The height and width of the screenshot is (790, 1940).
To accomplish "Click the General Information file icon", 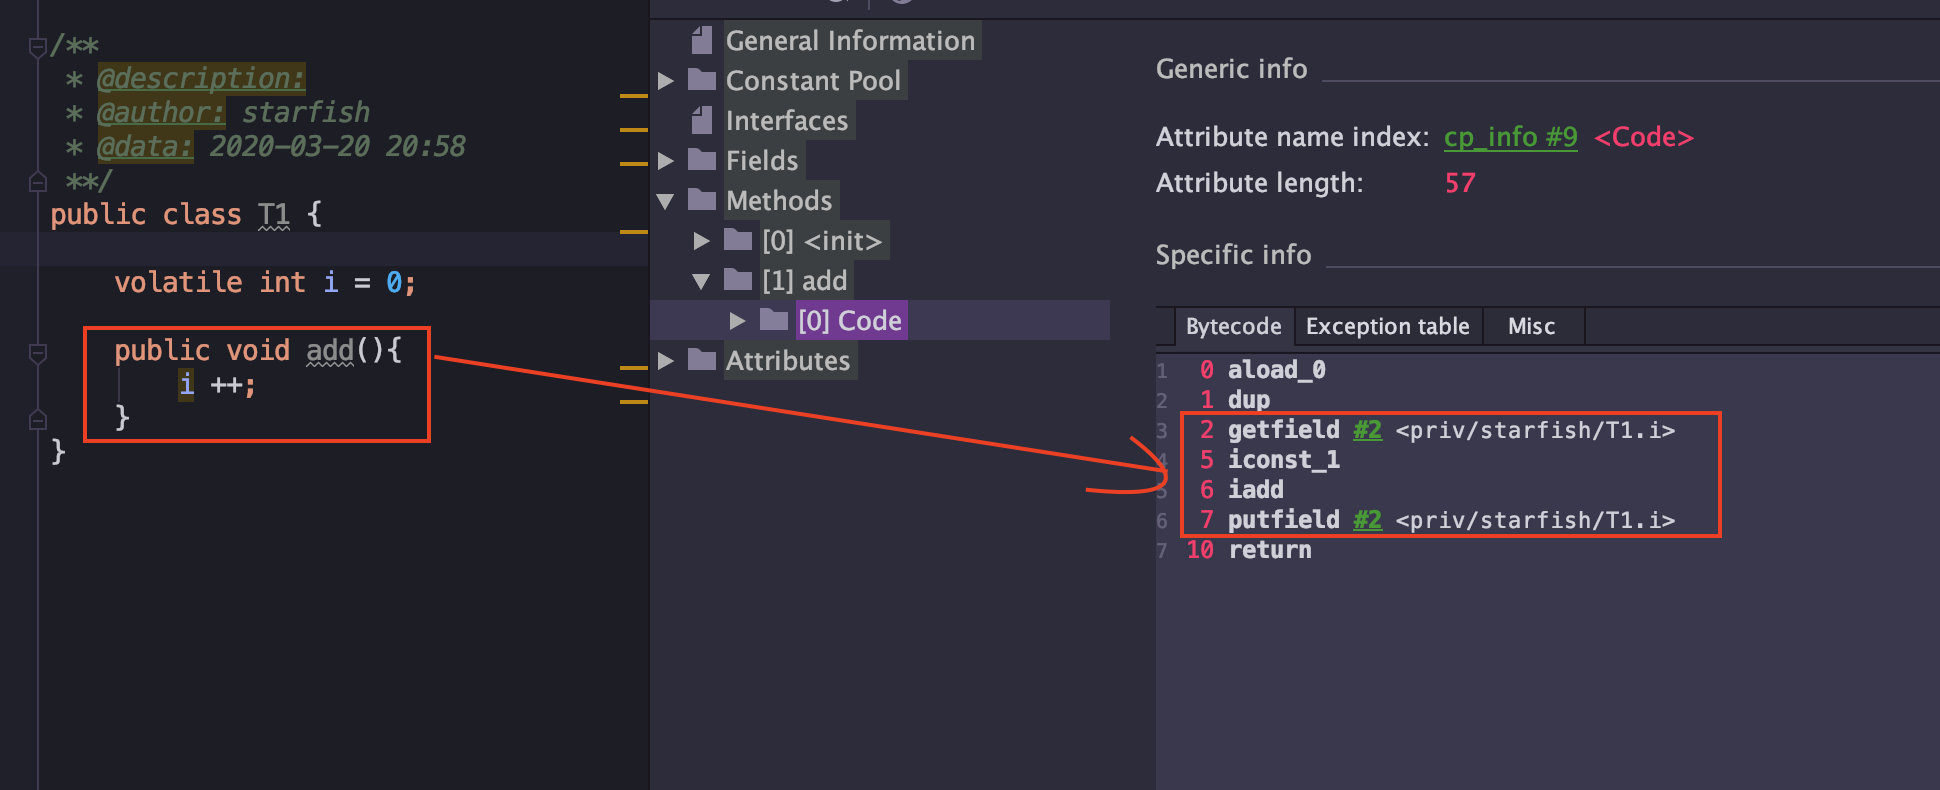I will tap(702, 41).
